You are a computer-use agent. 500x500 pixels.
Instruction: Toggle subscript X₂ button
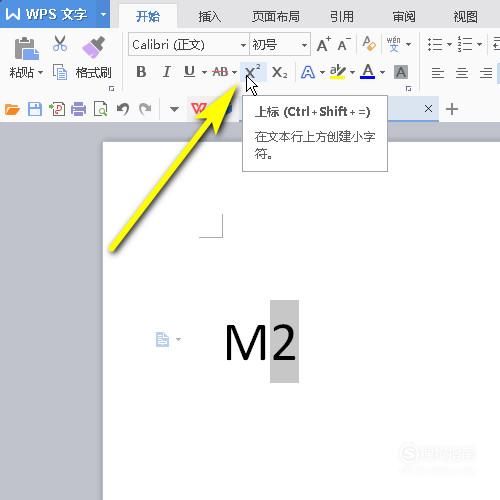279,72
